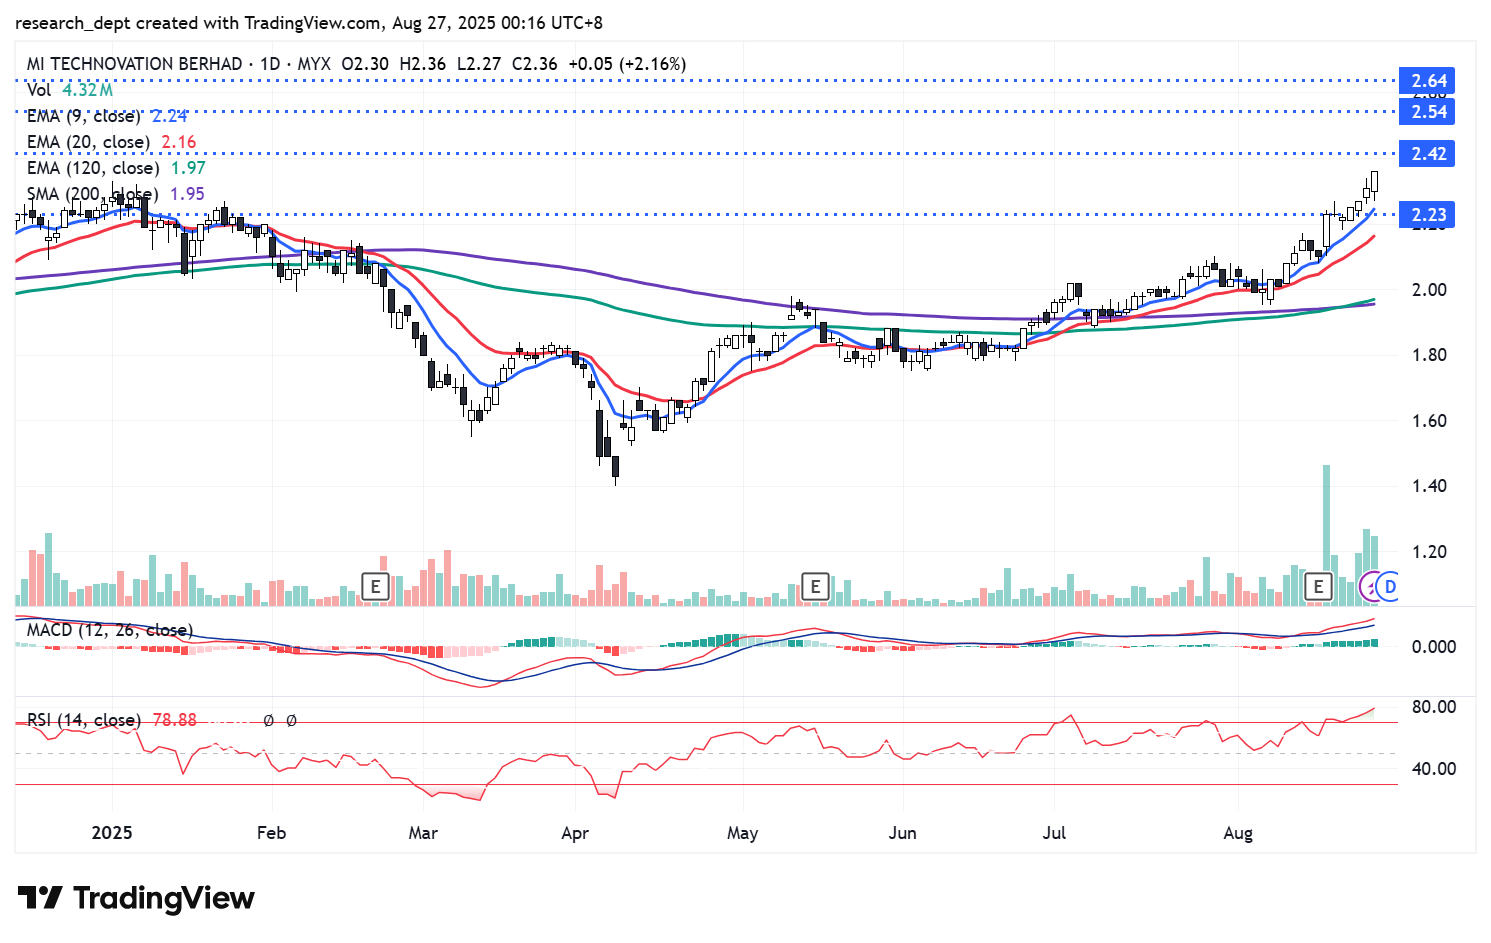
Task: Select the 2.64 price line label
Action: click(x=1428, y=81)
